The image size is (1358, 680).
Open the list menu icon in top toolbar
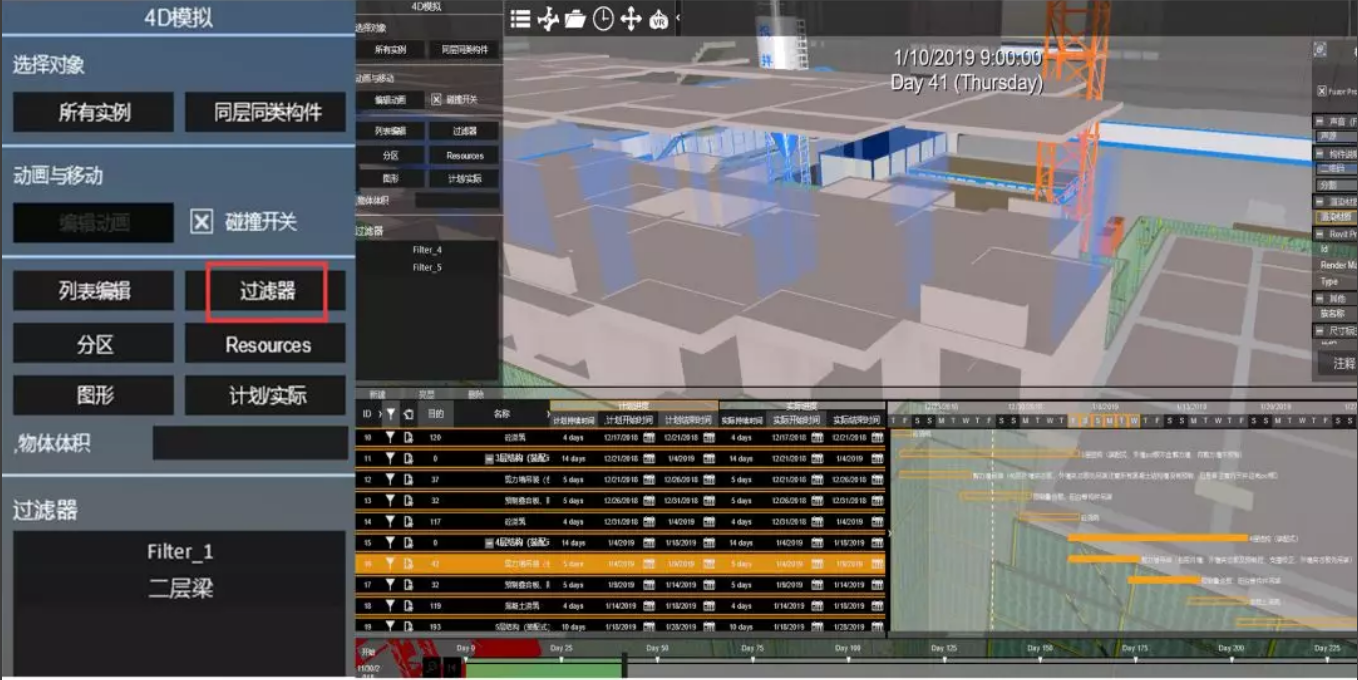[x=520, y=19]
